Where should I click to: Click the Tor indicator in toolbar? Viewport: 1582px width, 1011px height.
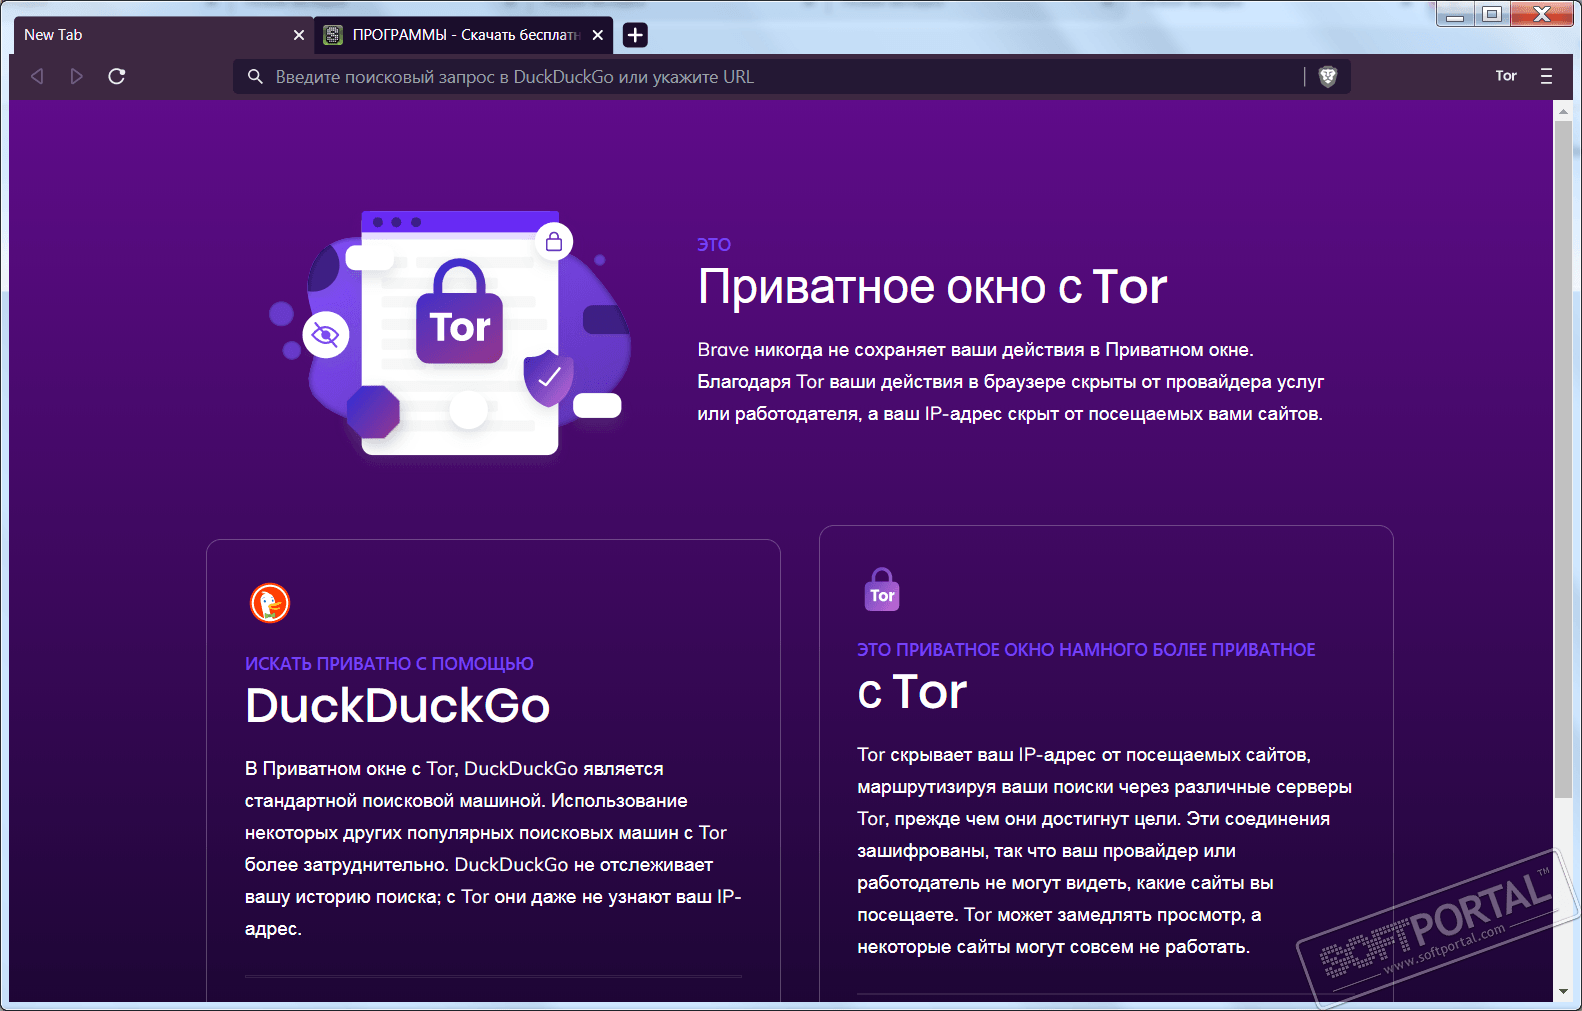(x=1506, y=76)
